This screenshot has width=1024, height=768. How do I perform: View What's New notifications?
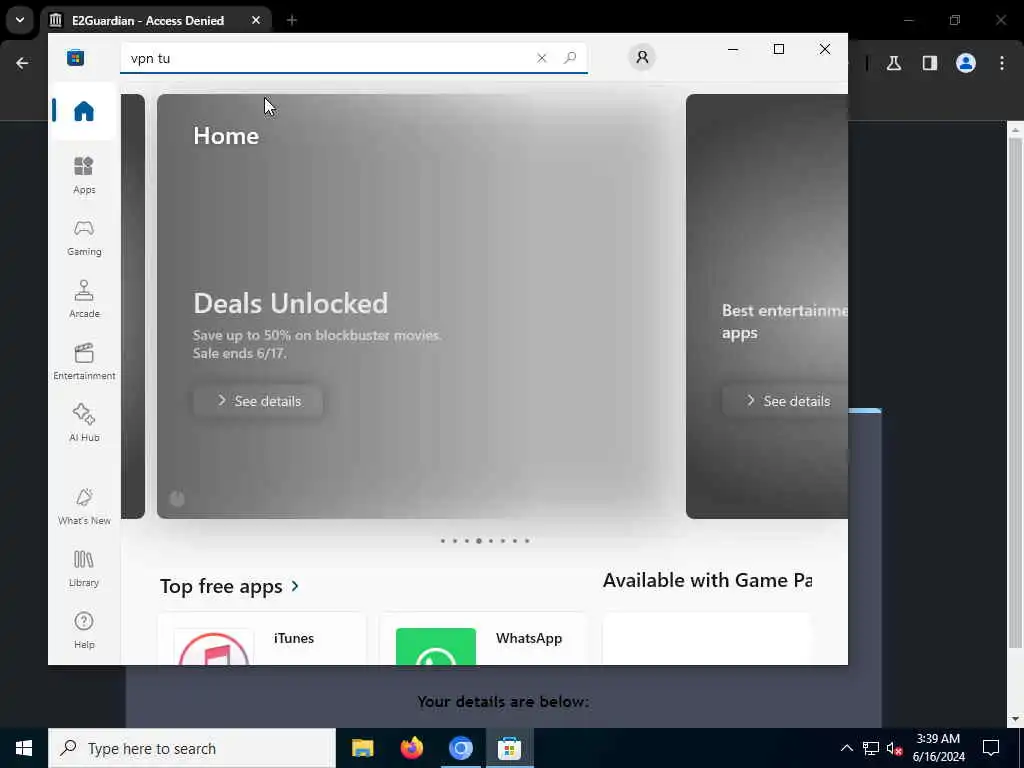point(84,507)
